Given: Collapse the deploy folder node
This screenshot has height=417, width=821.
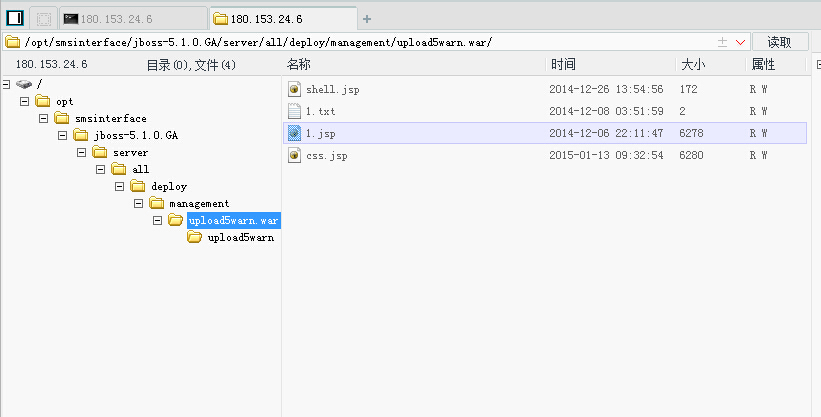Looking at the screenshot, I should [119, 186].
